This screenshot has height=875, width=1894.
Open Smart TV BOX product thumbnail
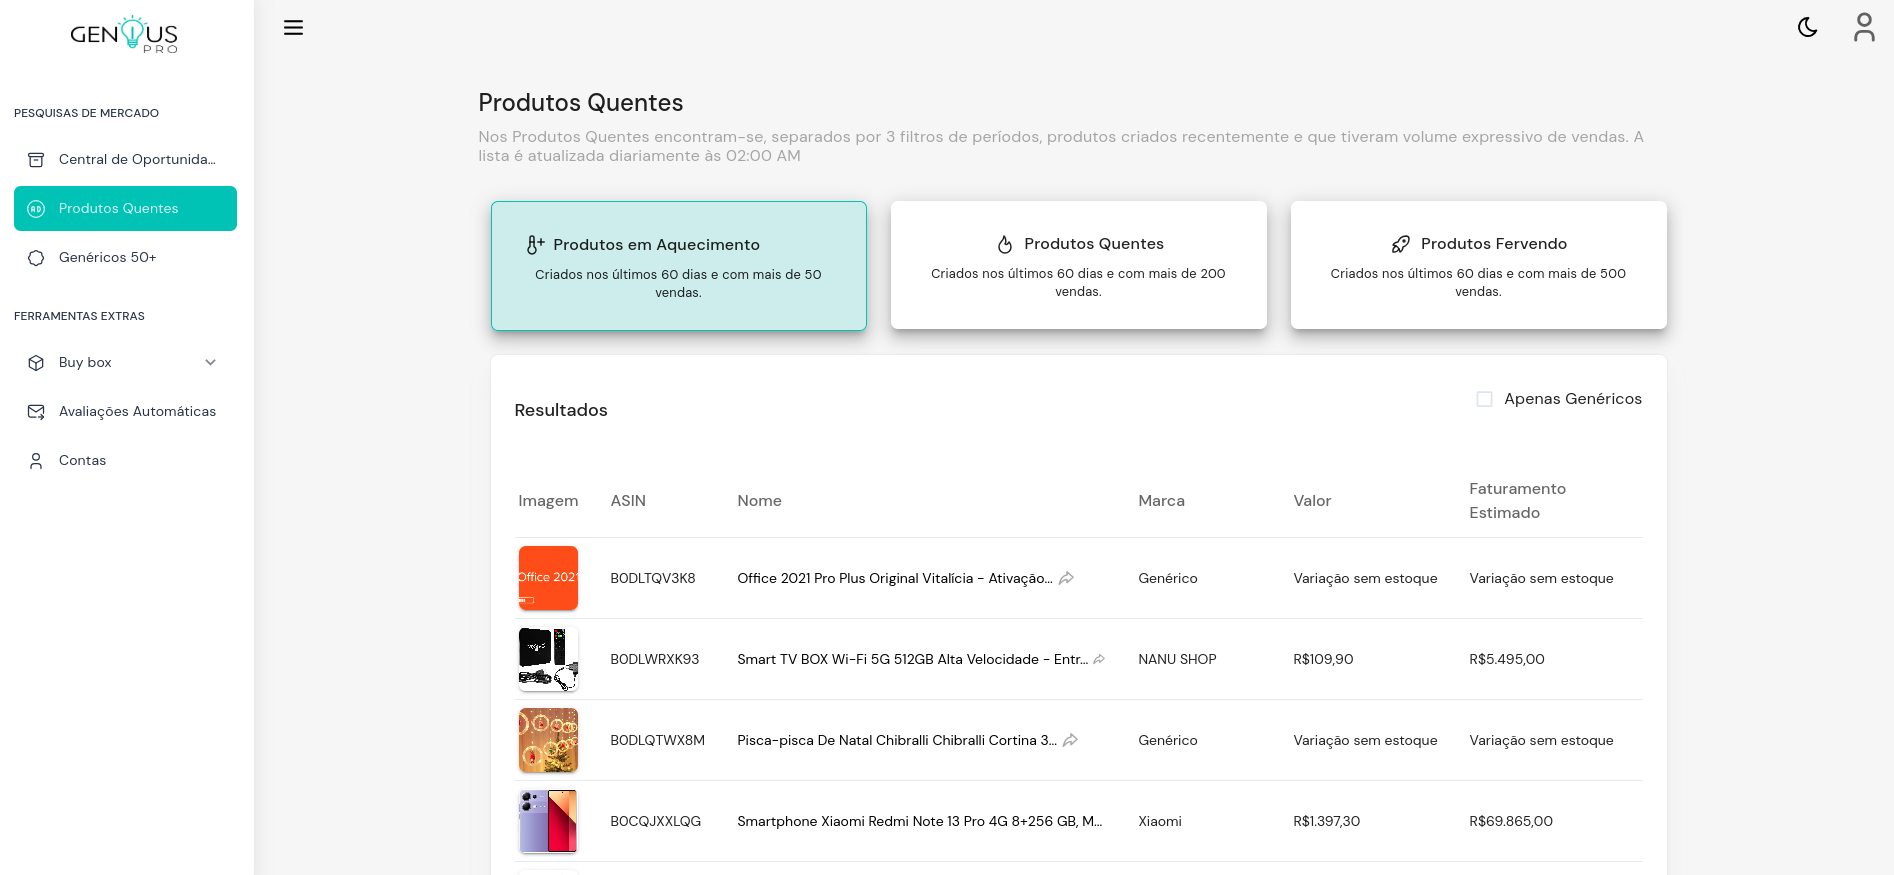click(x=548, y=659)
